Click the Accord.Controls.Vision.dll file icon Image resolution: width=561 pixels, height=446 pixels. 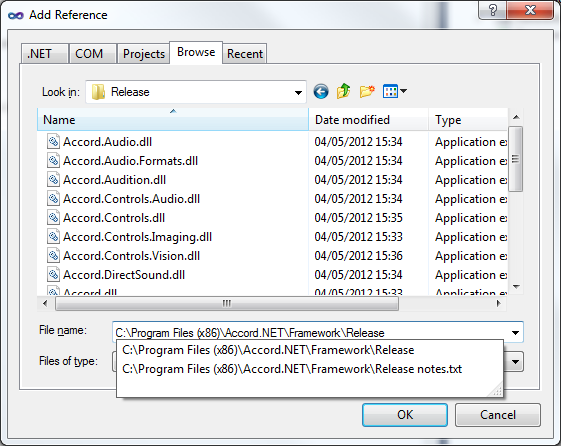pyautogui.click(x=53, y=256)
